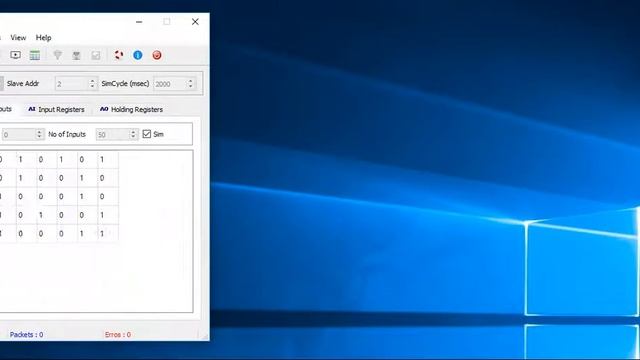This screenshot has height=360, width=640.
Task: Increase No of Inputs with up arrow
Action: pyautogui.click(x=133, y=132)
